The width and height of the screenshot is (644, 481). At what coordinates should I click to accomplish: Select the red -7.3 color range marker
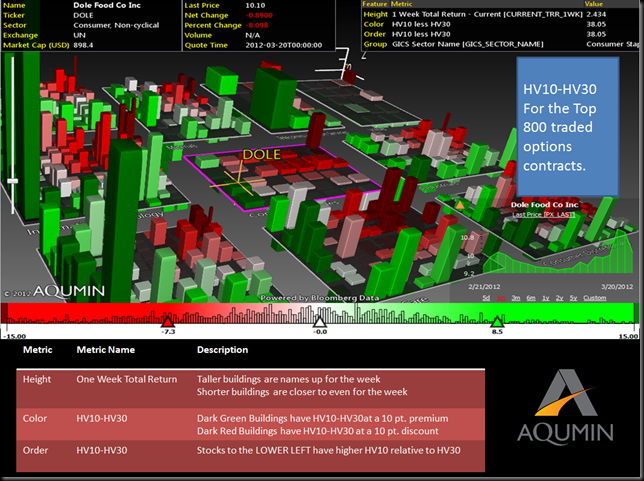pos(168,321)
